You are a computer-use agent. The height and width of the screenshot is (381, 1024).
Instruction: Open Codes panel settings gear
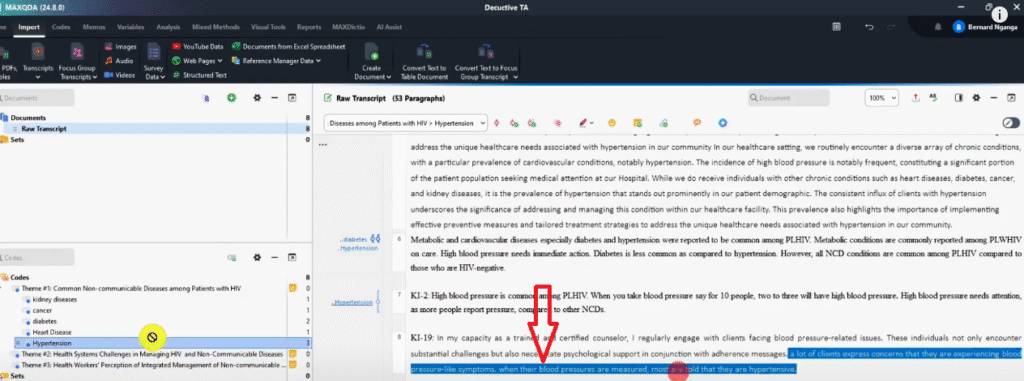tap(257, 257)
